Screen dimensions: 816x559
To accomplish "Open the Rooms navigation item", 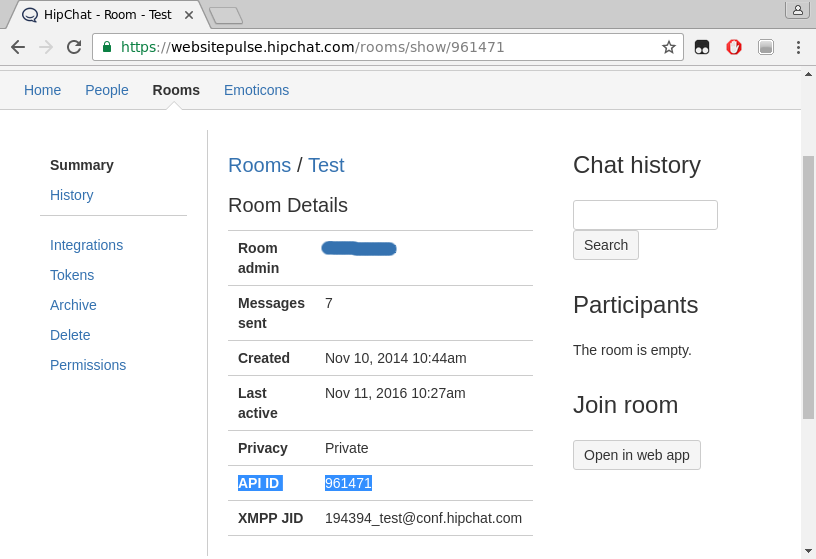I will coord(176,90).
